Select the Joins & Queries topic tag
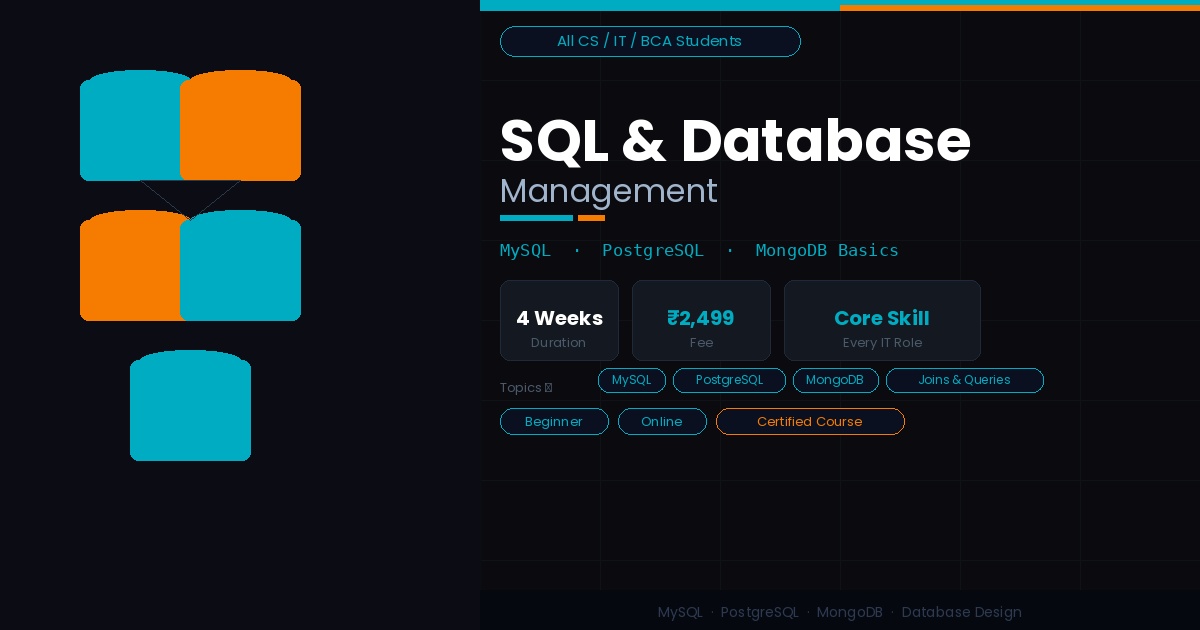This screenshot has width=1200, height=630. 965,380
